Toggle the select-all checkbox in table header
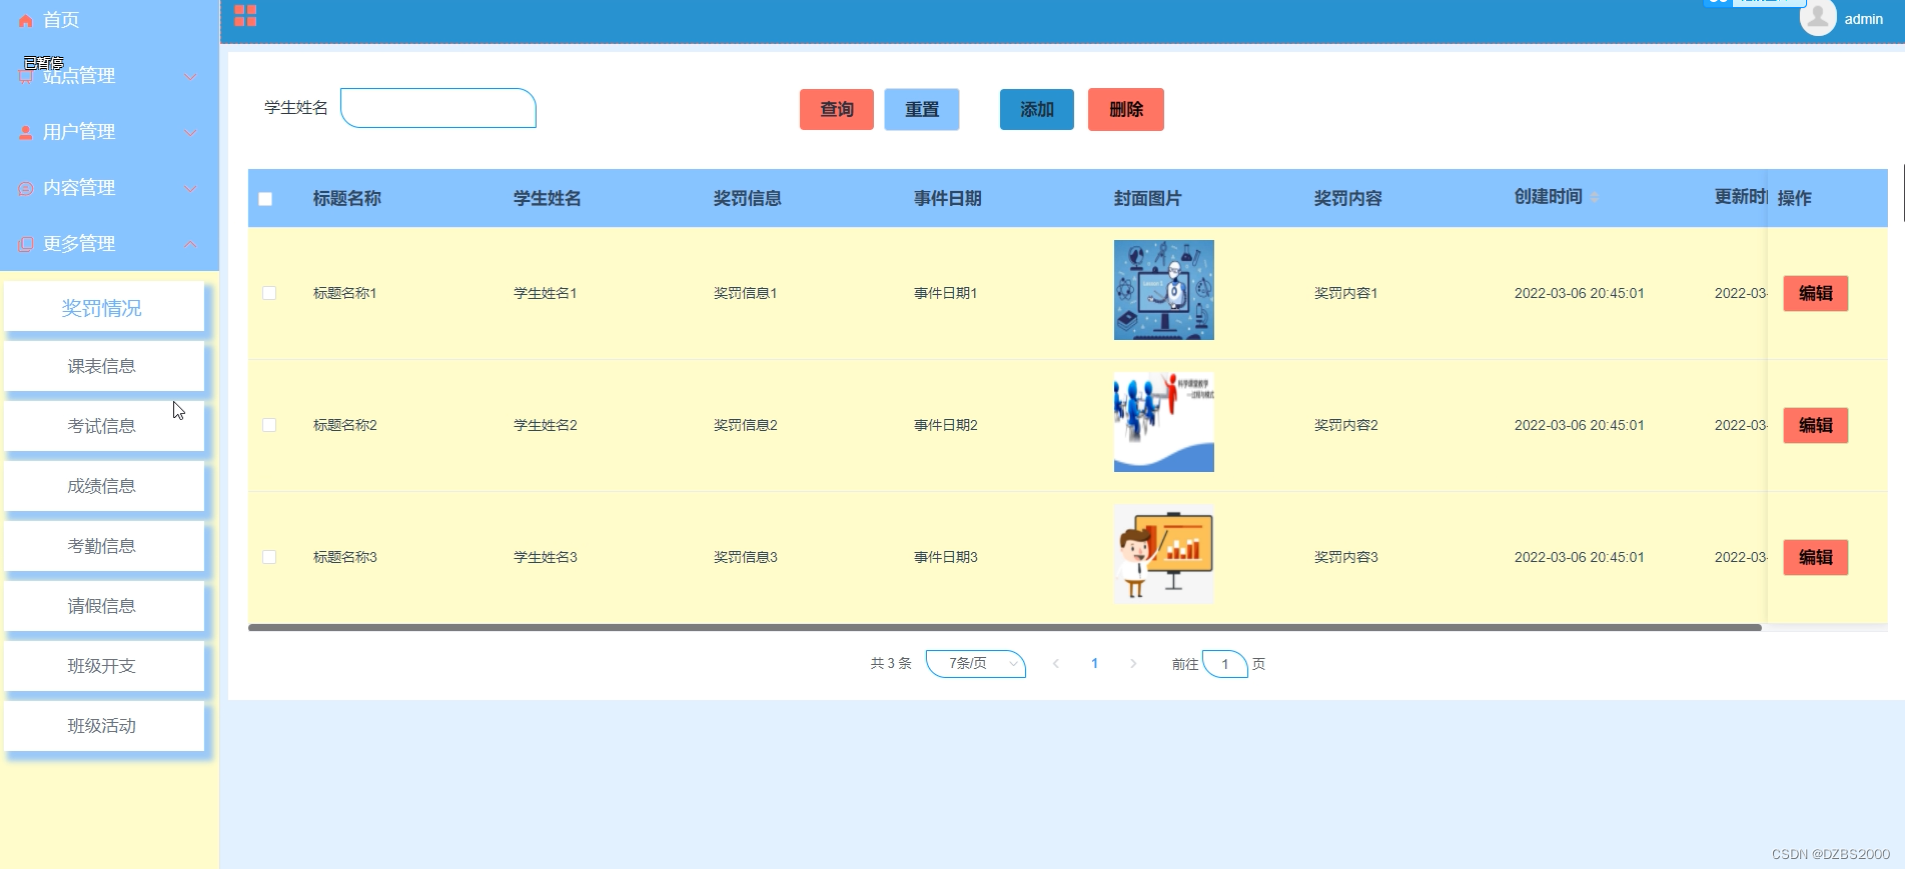1905x869 pixels. [x=265, y=199]
